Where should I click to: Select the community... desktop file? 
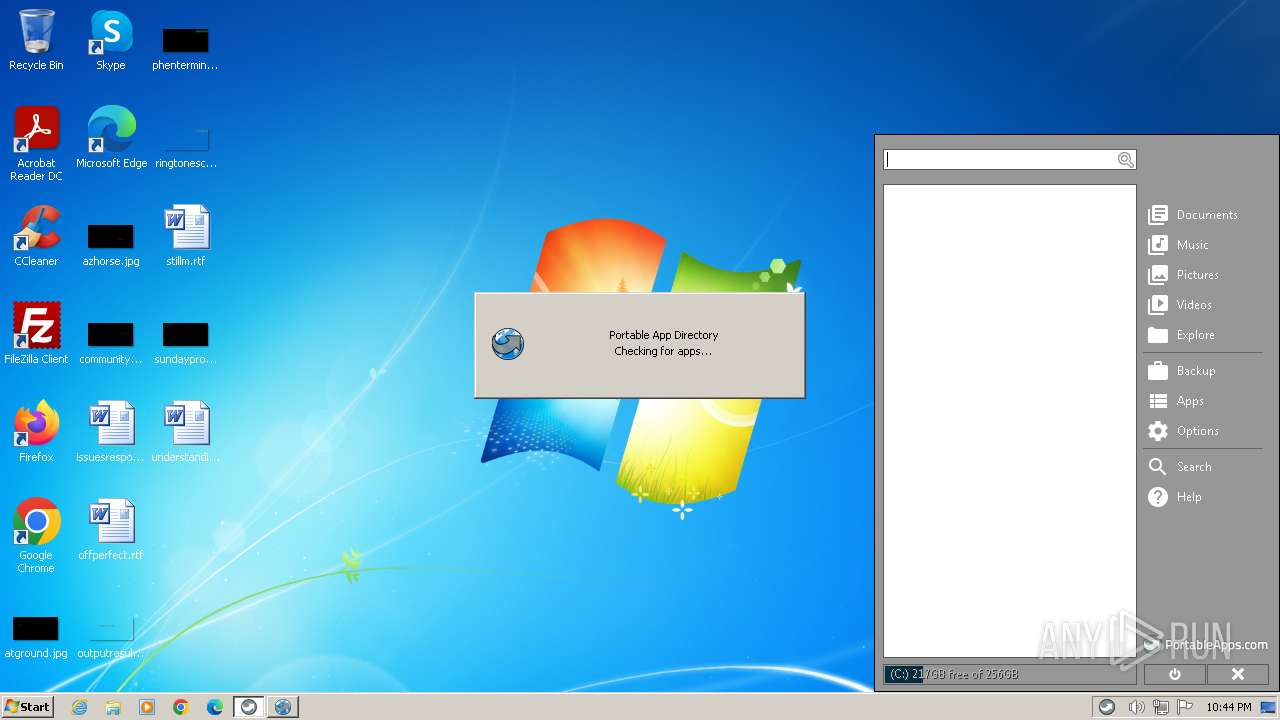tap(111, 342)
